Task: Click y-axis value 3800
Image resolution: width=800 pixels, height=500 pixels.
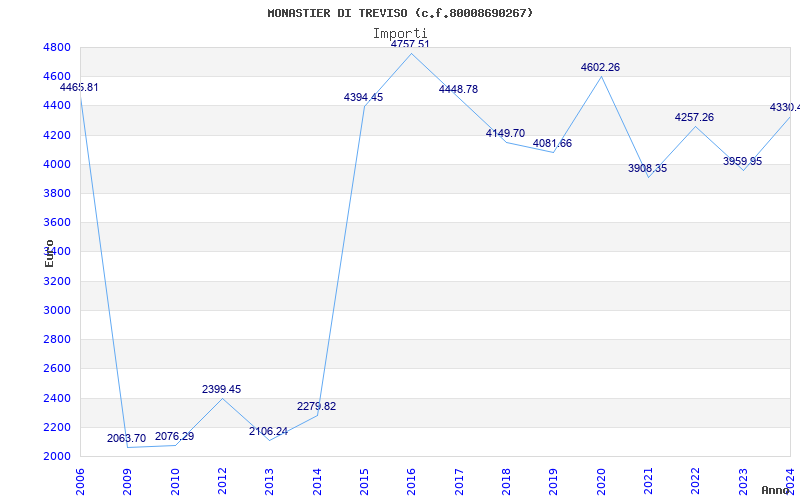Action: [58, 193]
